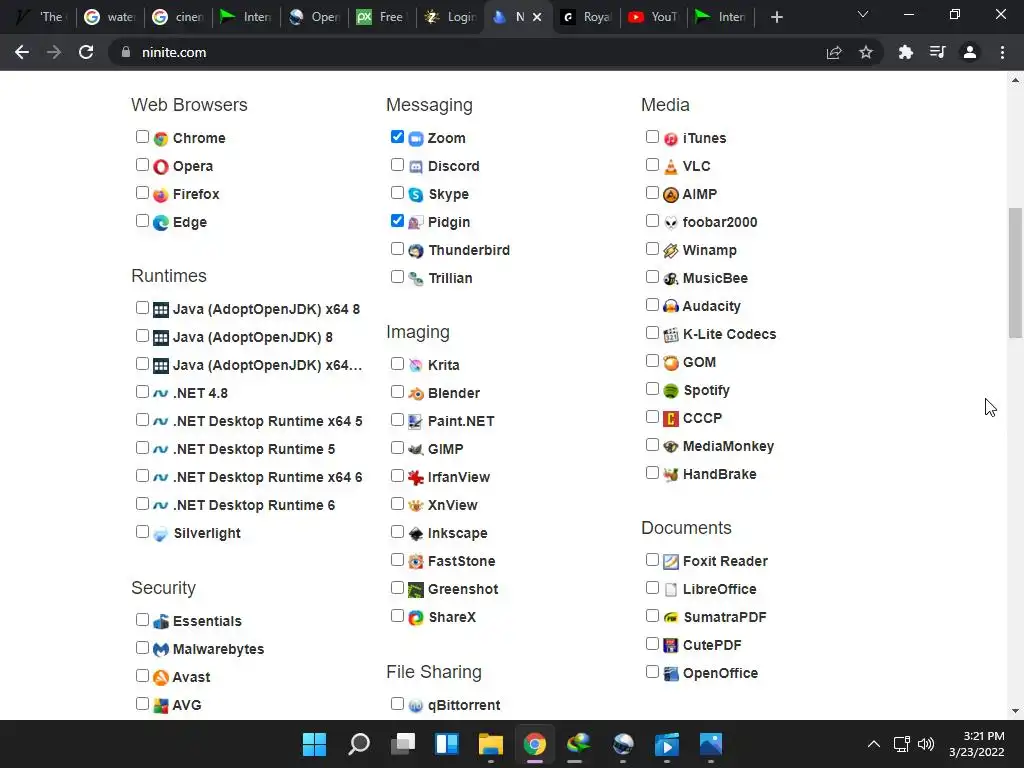This screenshot has height=768, width=1024.
Task: Switch to the Open browser tab
Action: tap(314, 17)
